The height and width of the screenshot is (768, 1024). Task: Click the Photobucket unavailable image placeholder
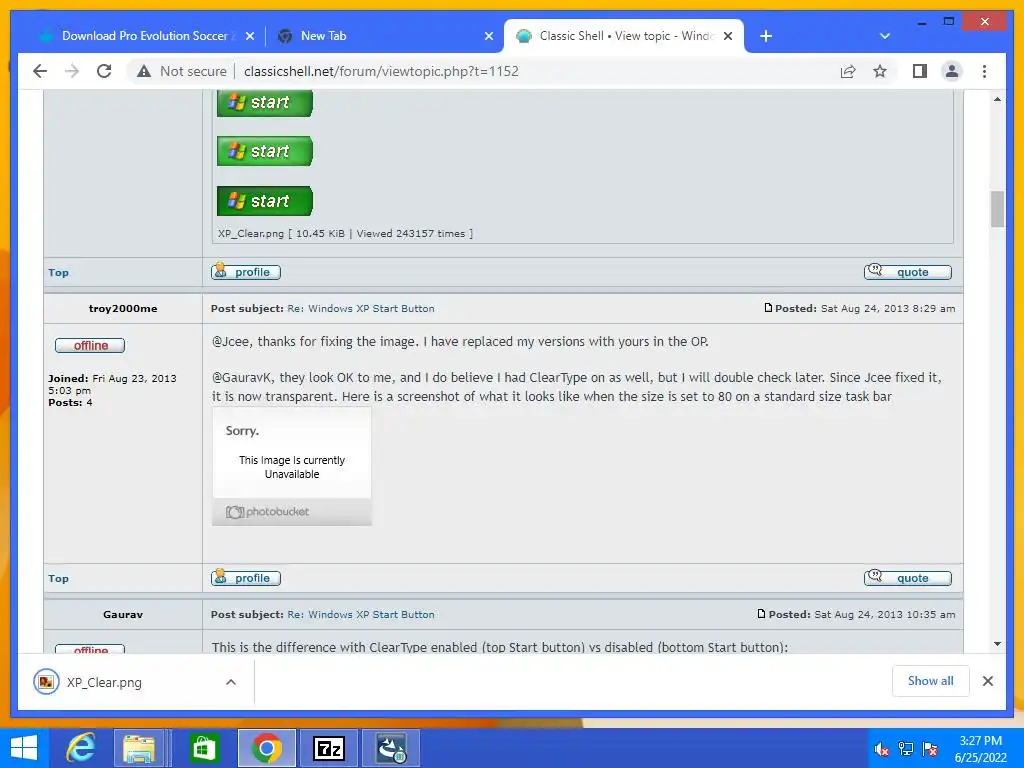pos(292,466)
